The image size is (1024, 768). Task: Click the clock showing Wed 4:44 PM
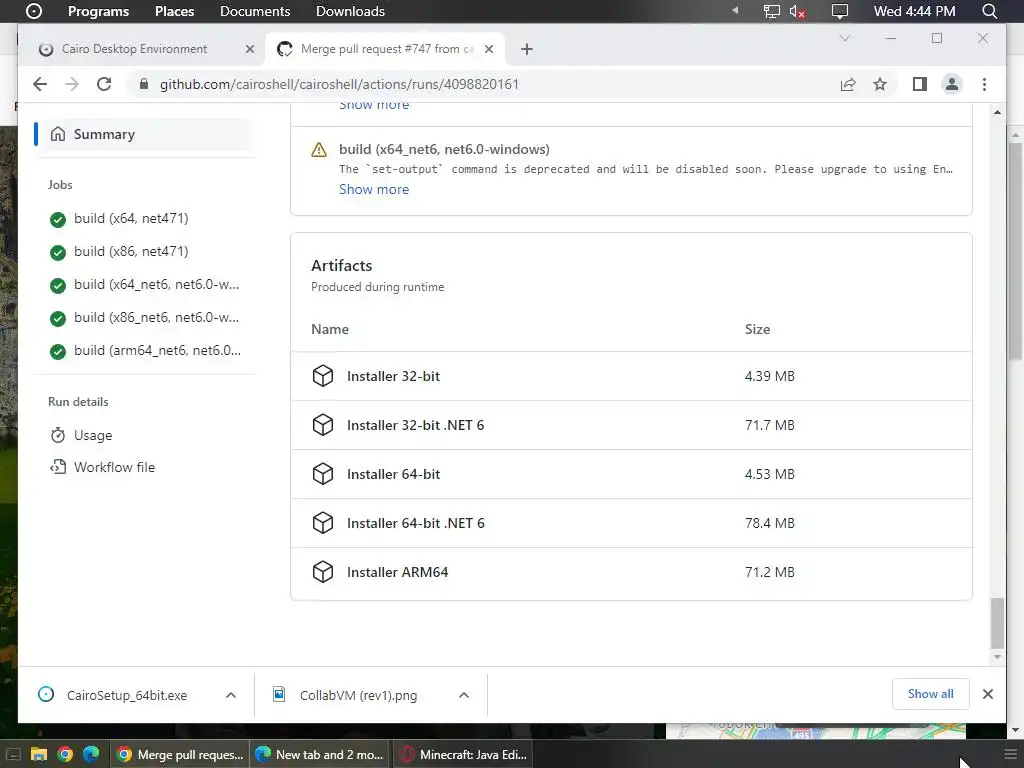tap(914, 11)
